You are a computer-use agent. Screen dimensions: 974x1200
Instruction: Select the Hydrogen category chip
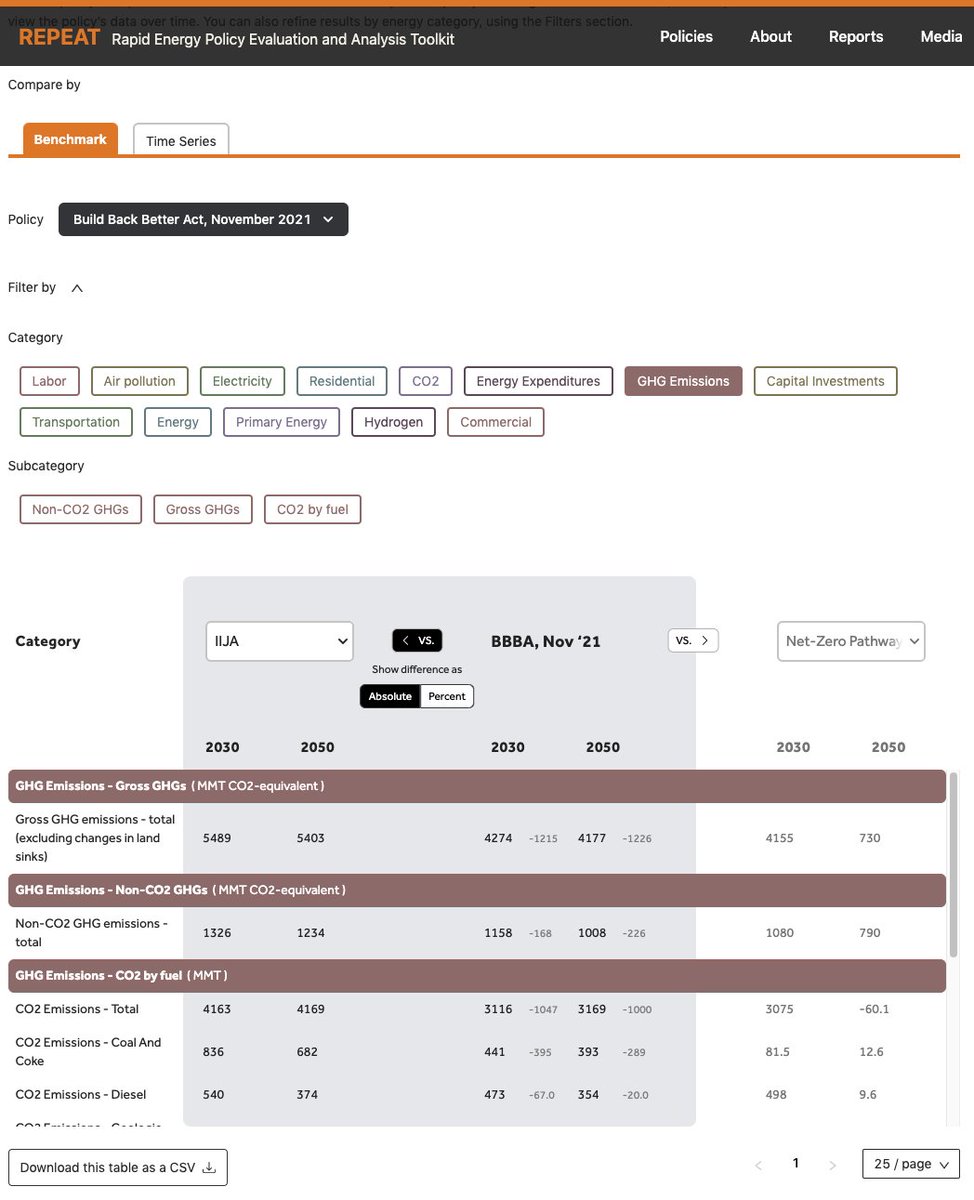pos(393,422)
